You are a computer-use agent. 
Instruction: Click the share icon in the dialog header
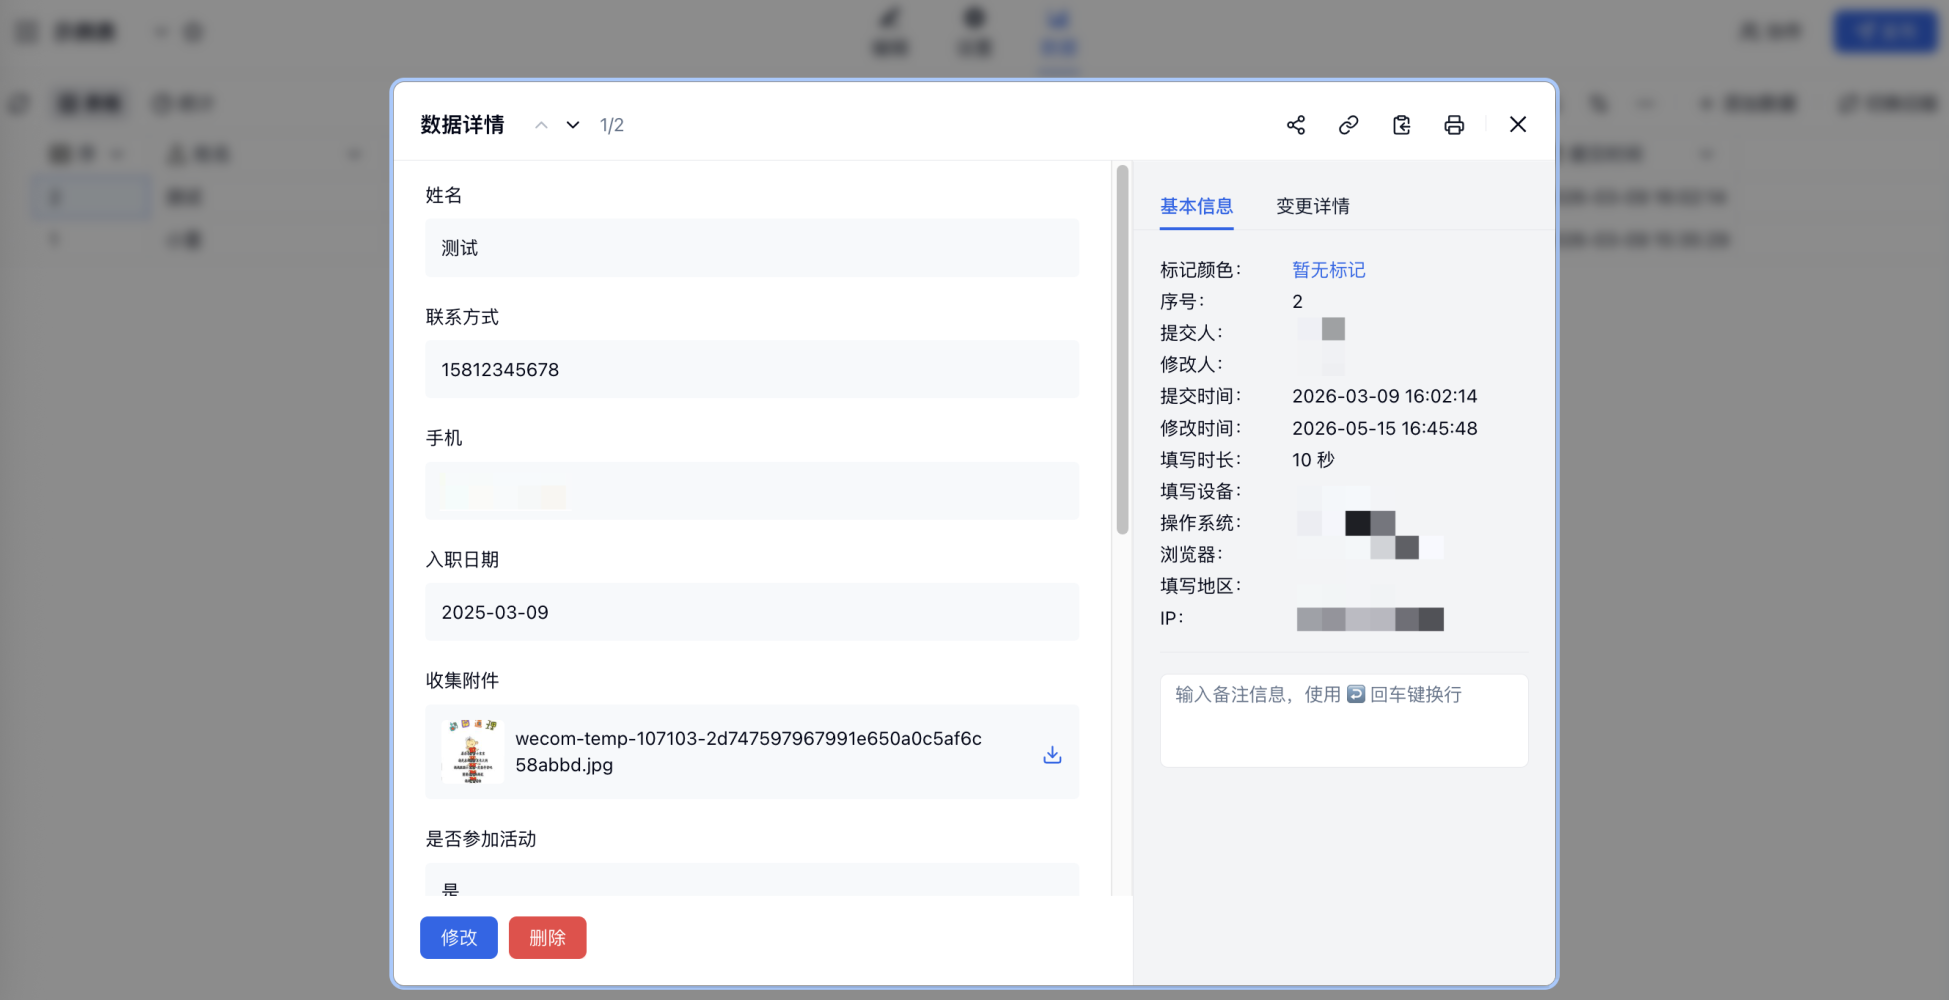(1296, 125)
